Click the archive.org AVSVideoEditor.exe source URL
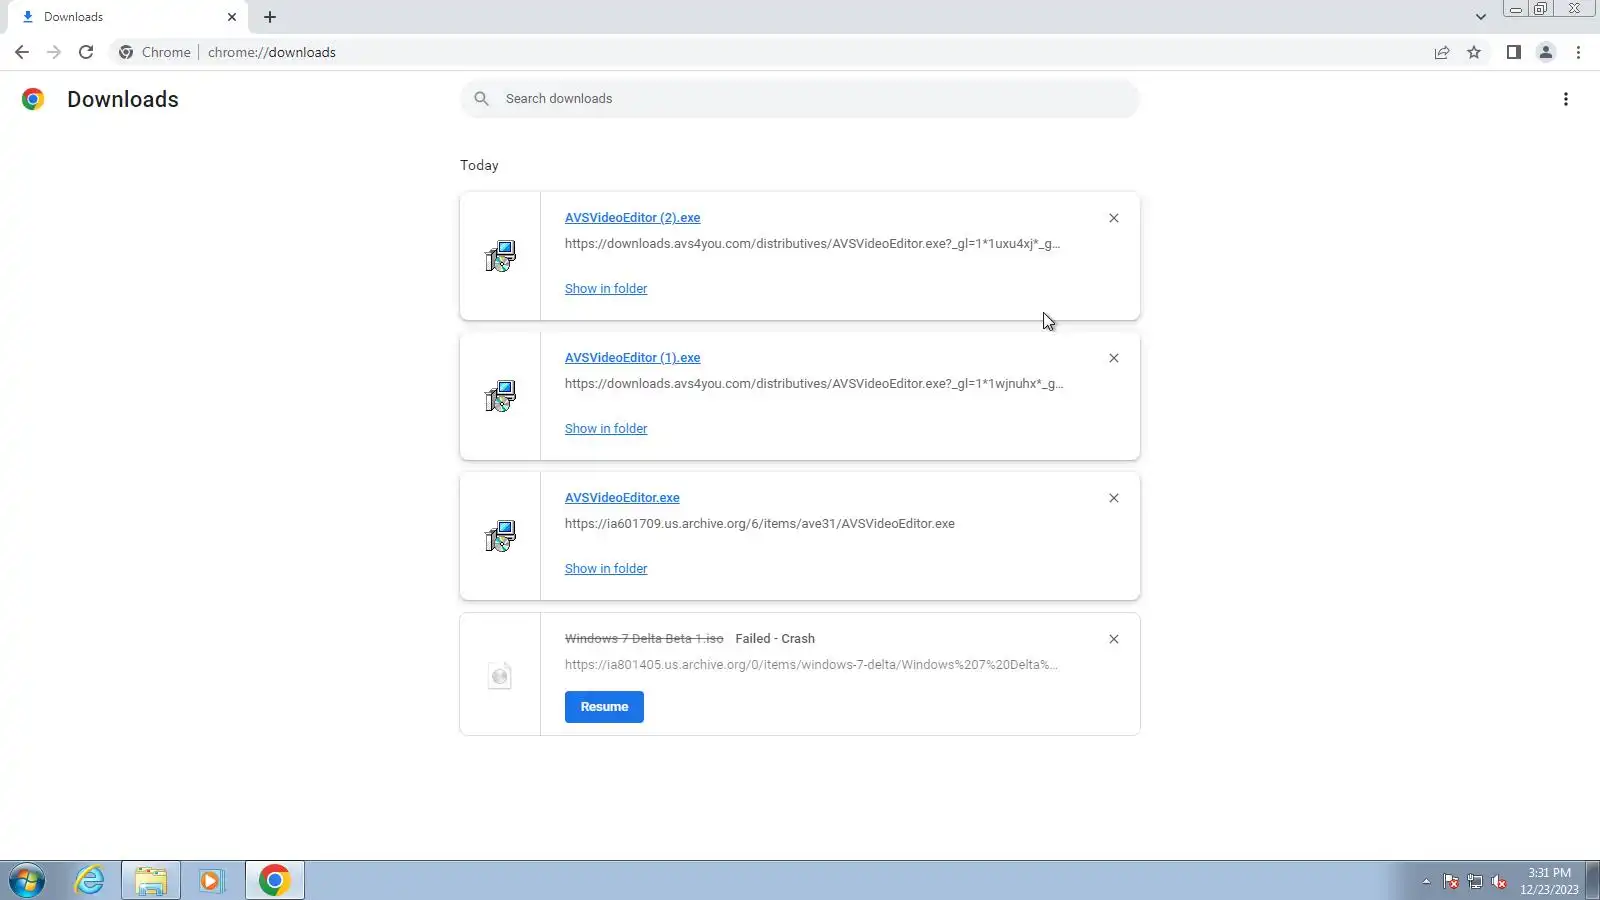Image resolution: width=1600 pixels, height=900 pixels. pos(760,524)
